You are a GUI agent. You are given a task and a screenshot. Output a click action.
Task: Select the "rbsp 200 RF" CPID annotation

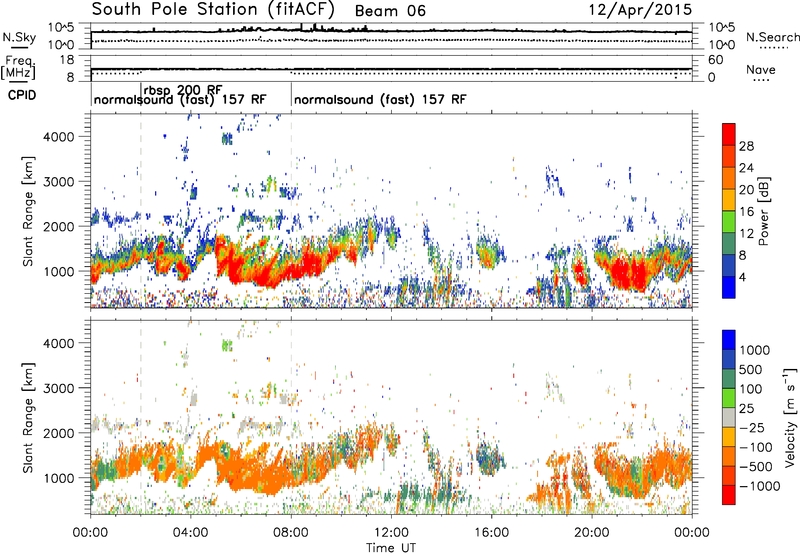point(183,90)
